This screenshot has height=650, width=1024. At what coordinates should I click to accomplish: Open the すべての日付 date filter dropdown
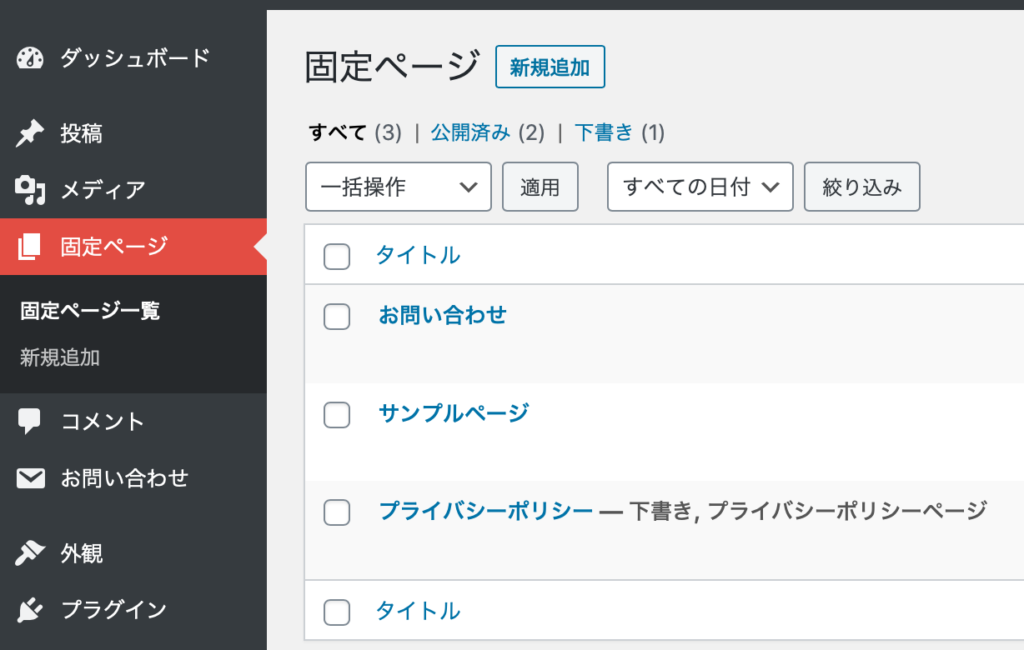click(x=700, y=187)
